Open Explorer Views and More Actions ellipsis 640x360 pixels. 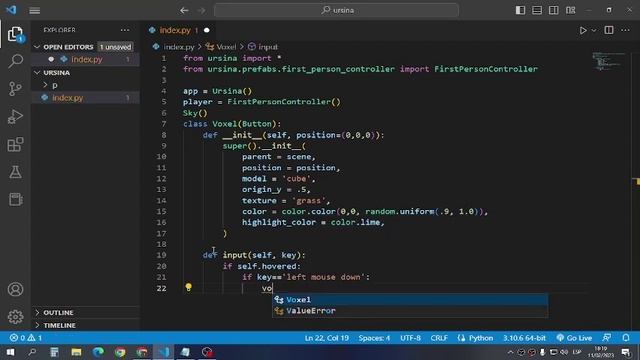(x=125, y=30)
